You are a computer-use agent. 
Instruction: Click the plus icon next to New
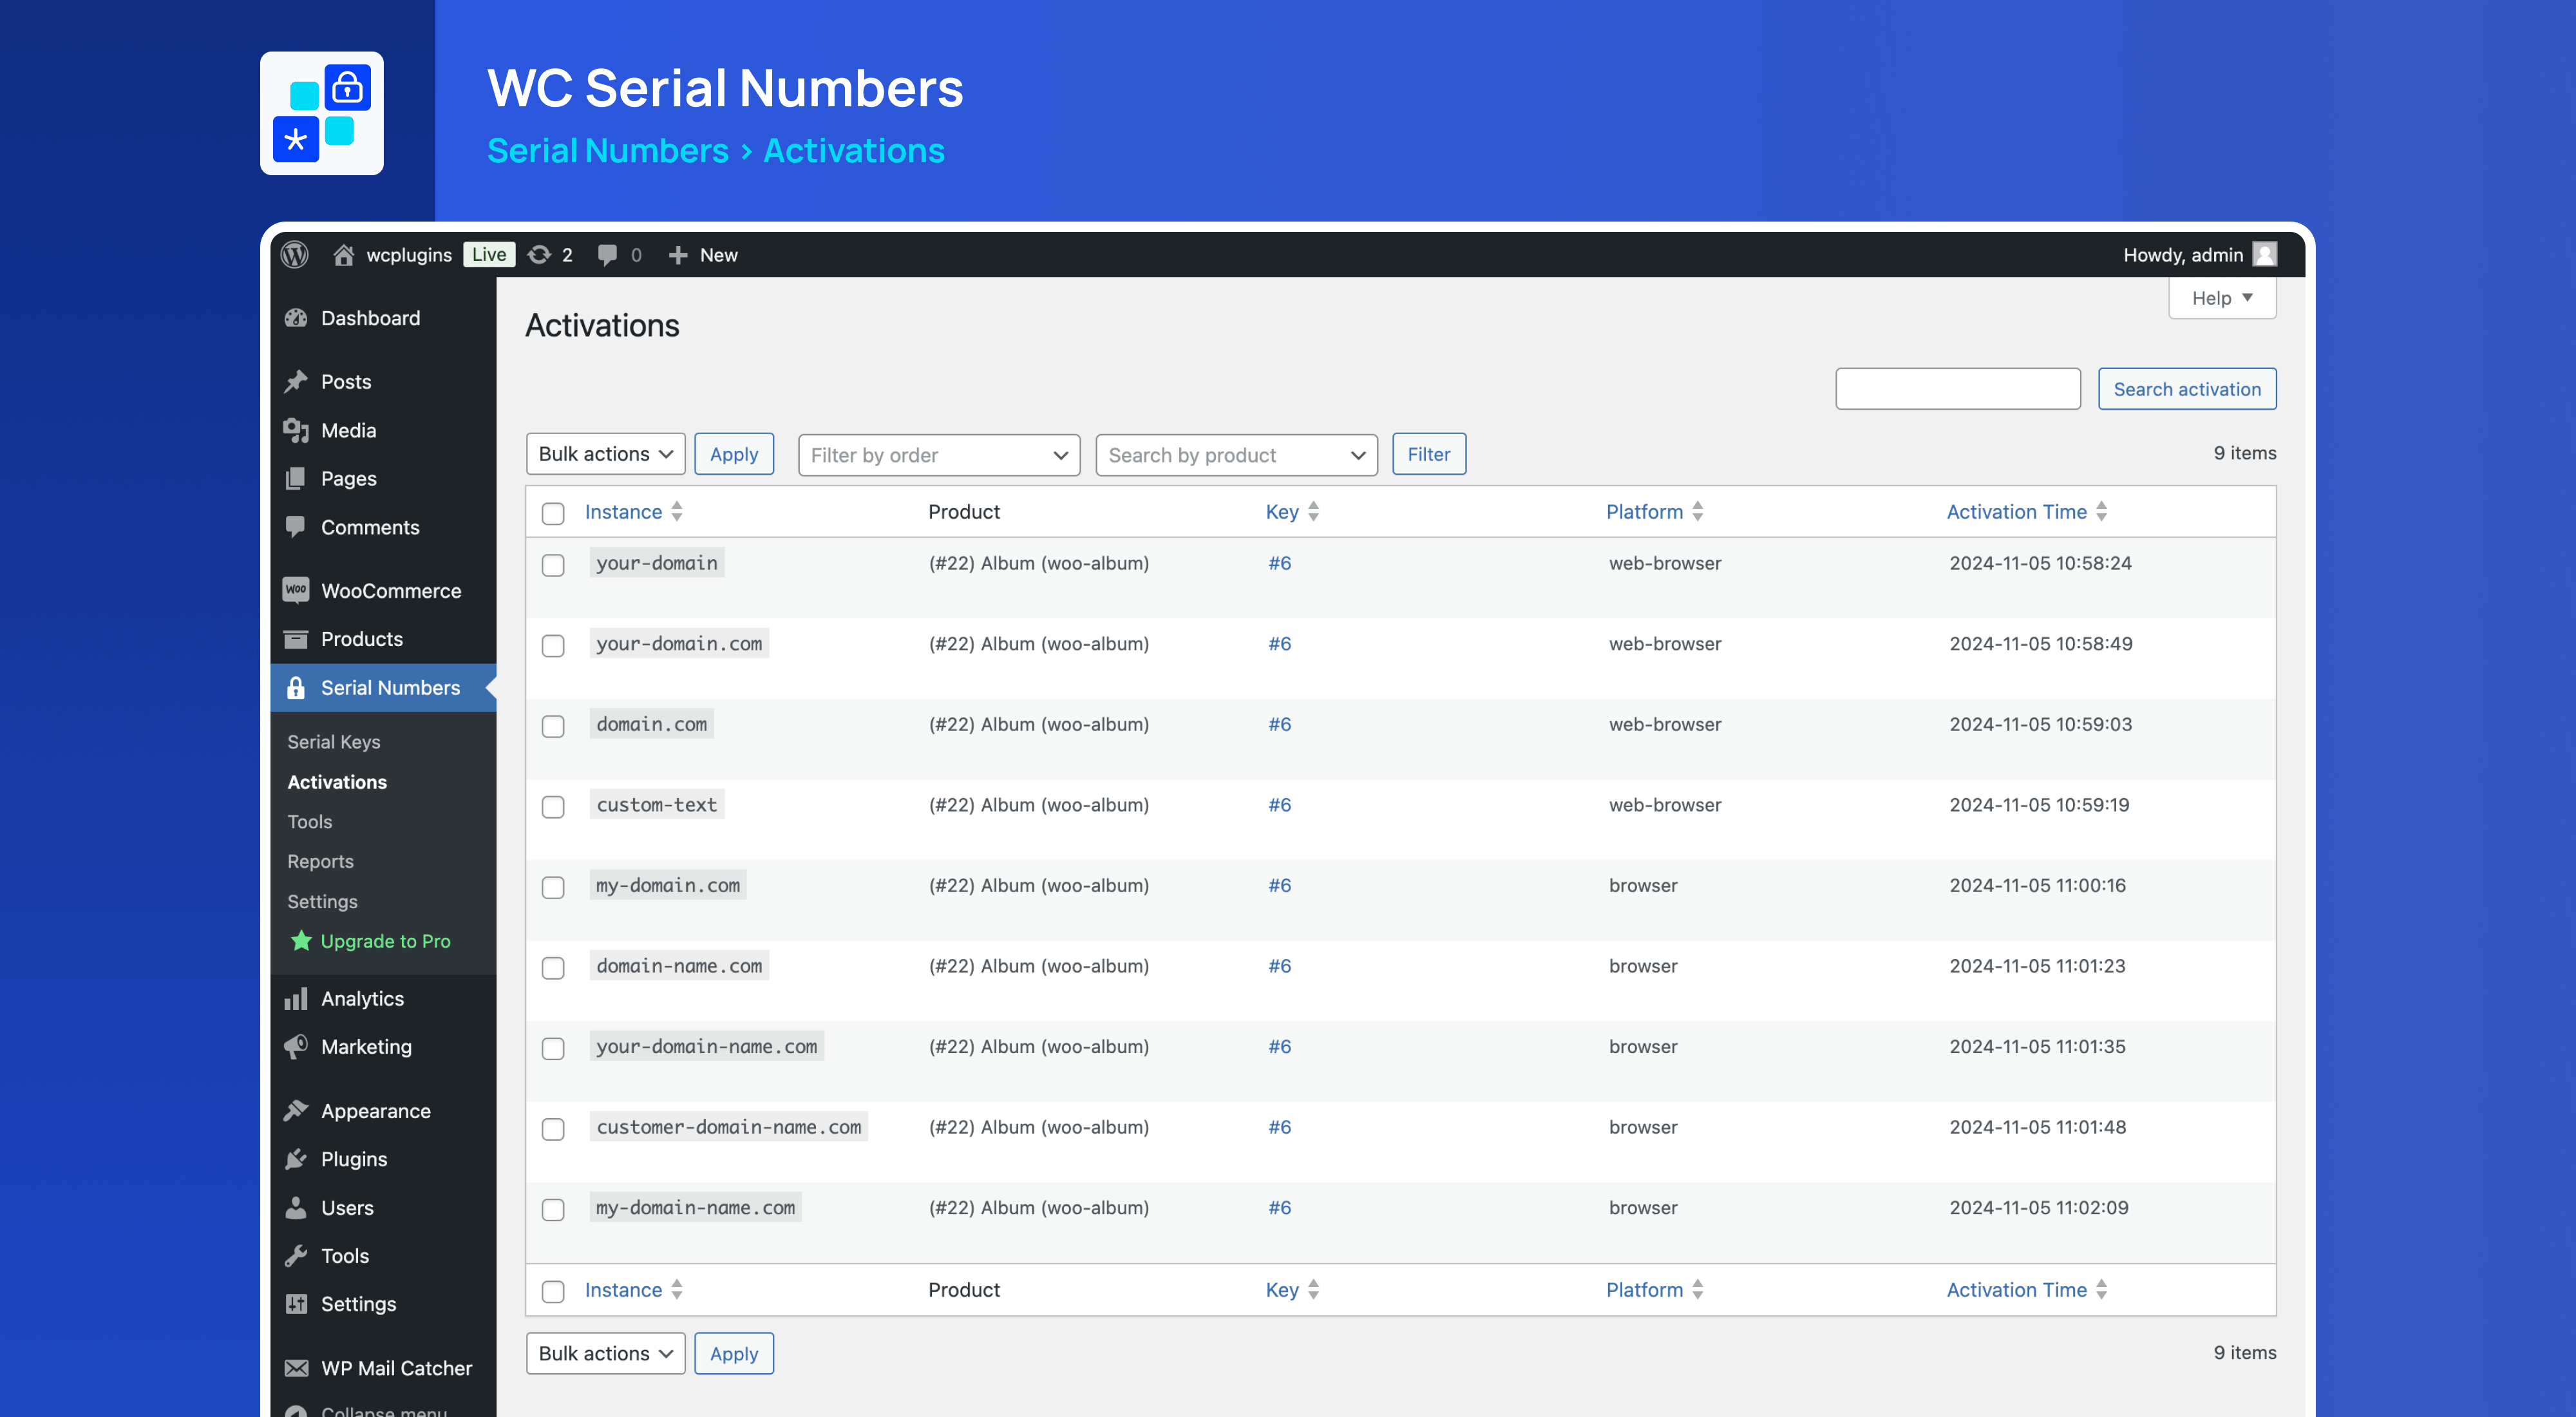(678, 255)
